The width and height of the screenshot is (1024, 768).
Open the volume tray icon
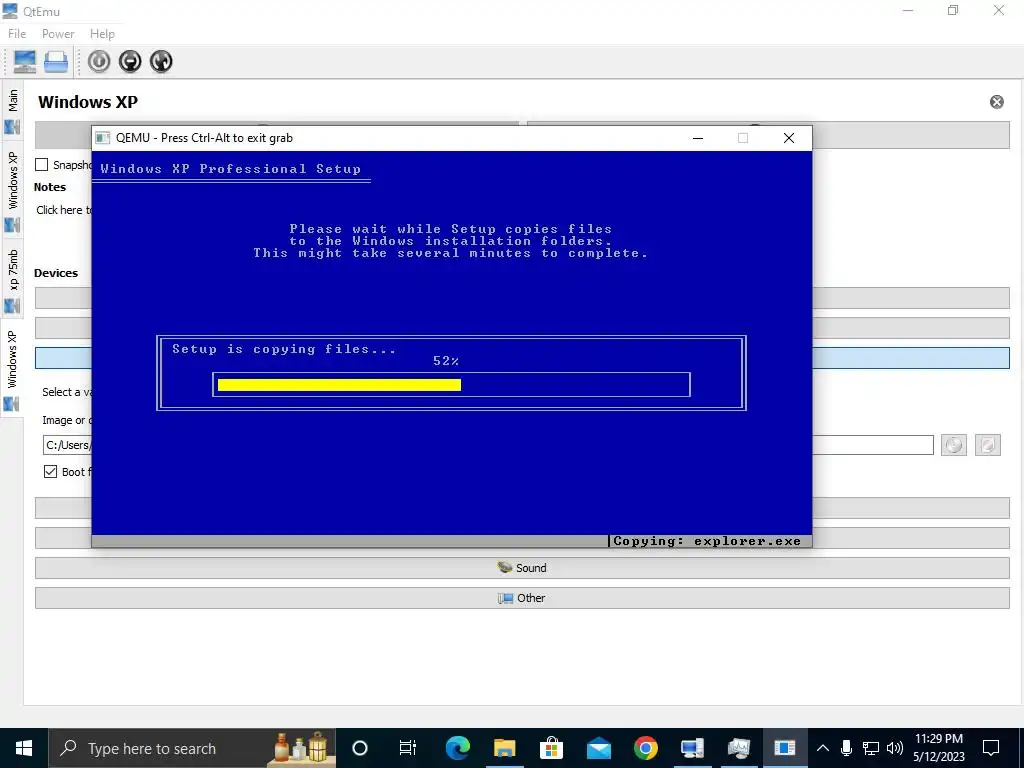[895, 748]
